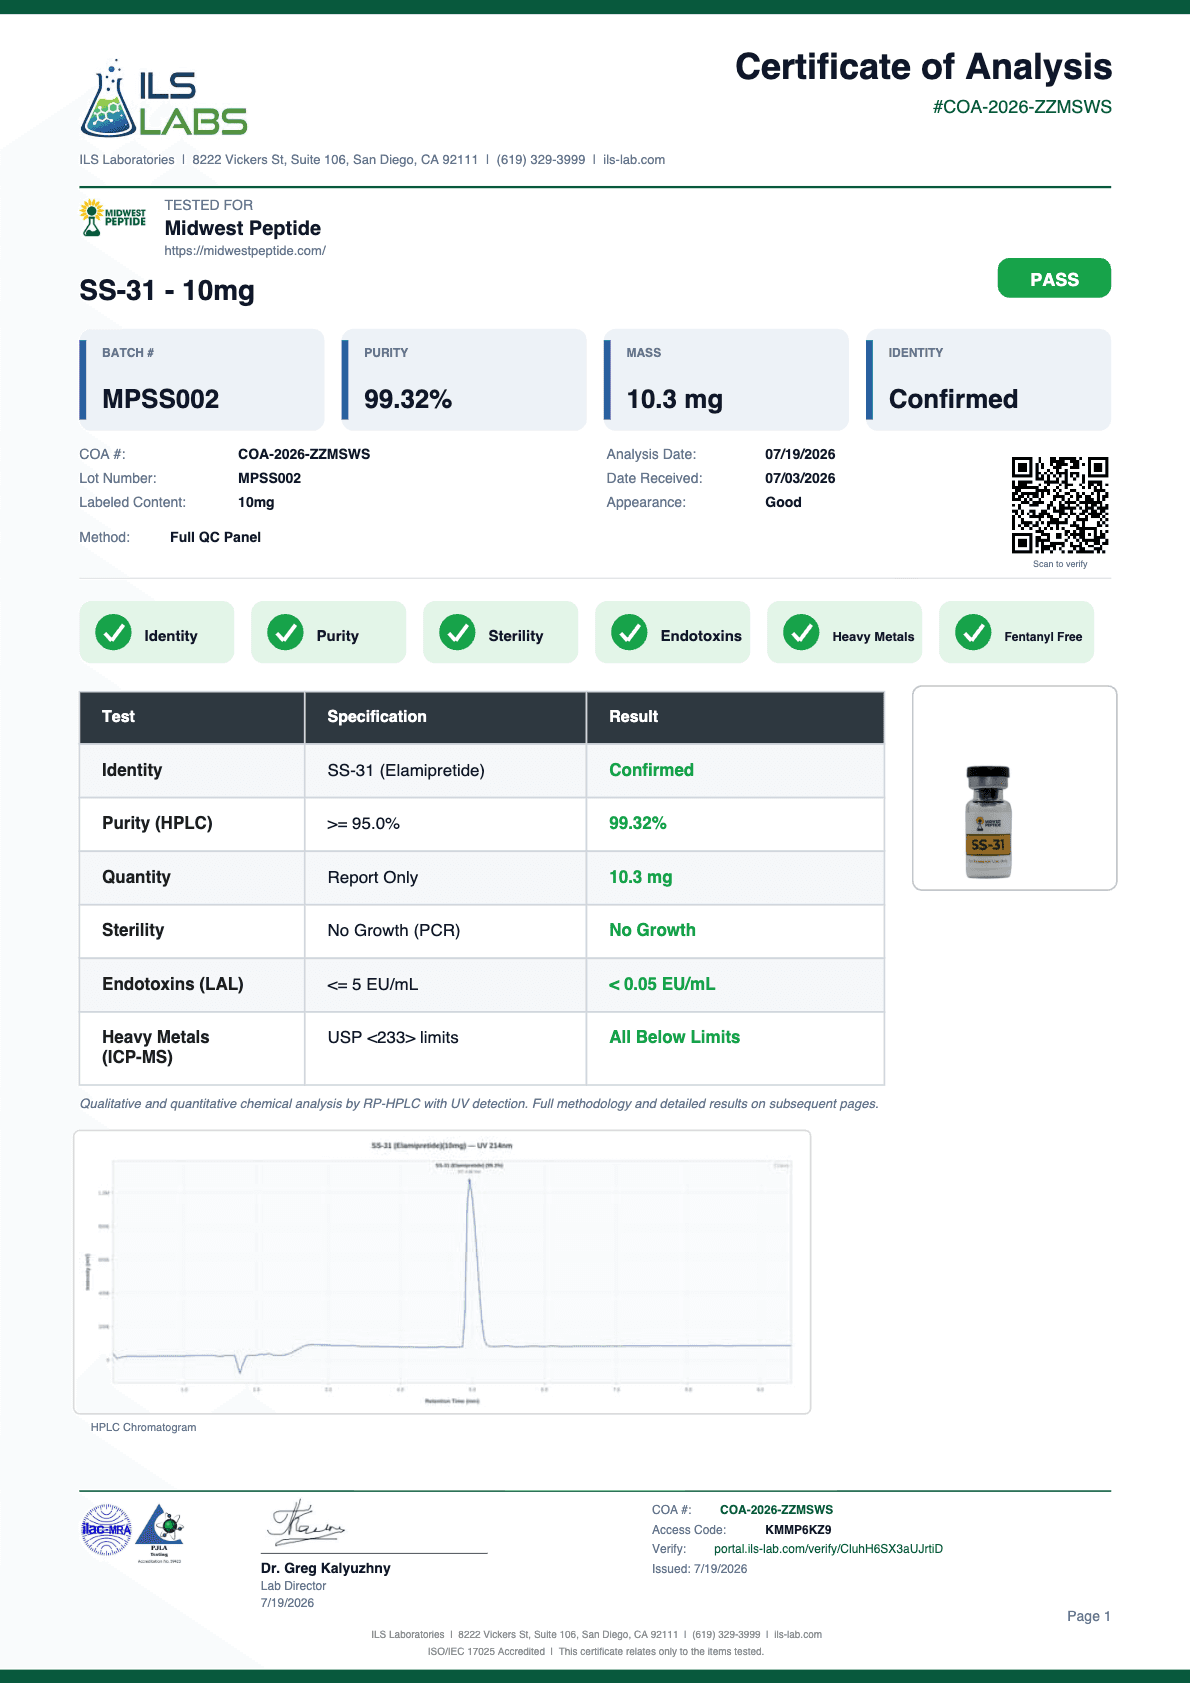Click the Access Code KMMP6KZ9

coord(798,1529)
